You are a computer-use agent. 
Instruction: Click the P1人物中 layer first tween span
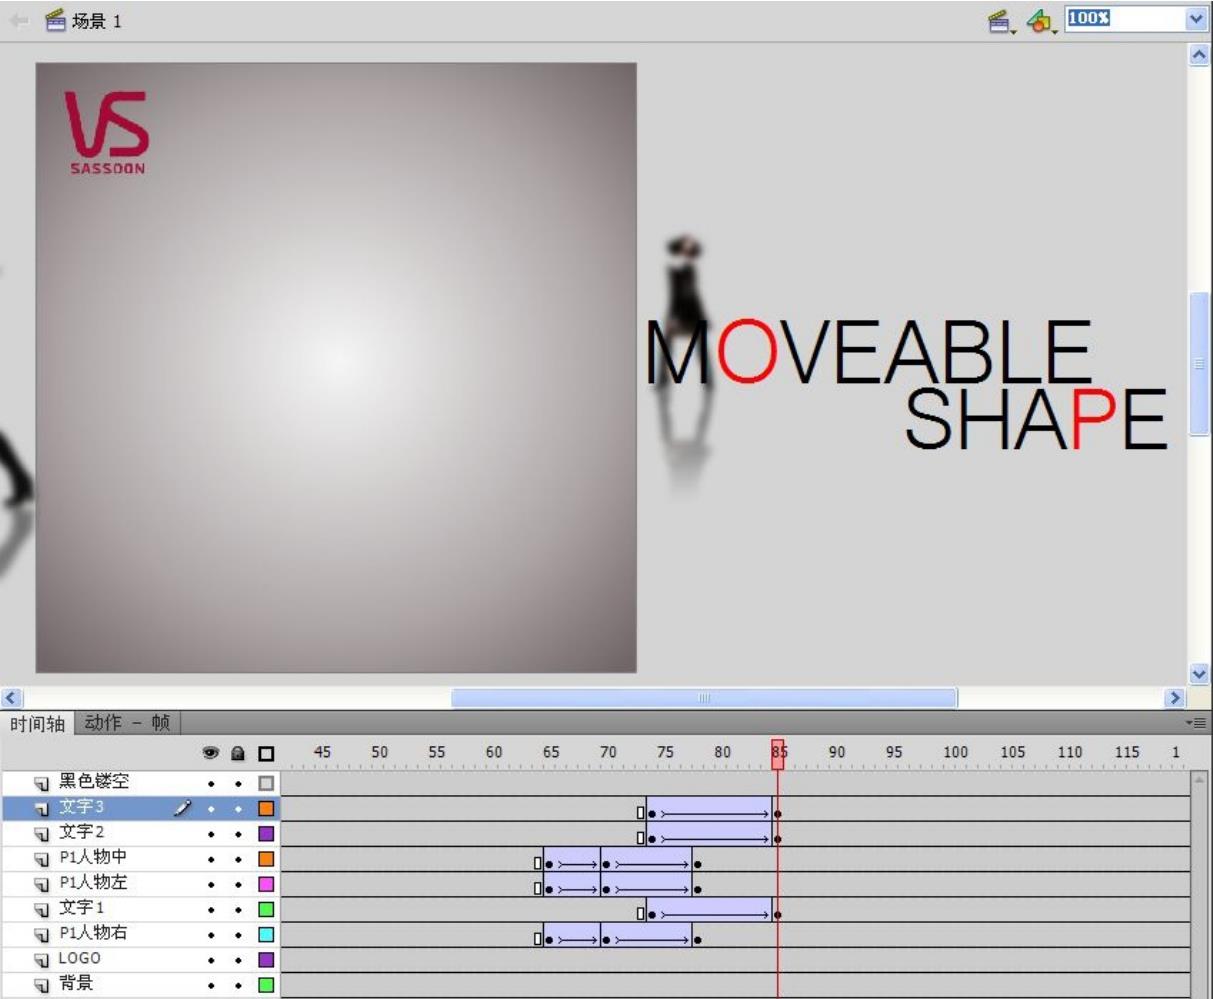click(x=572, y=859)
